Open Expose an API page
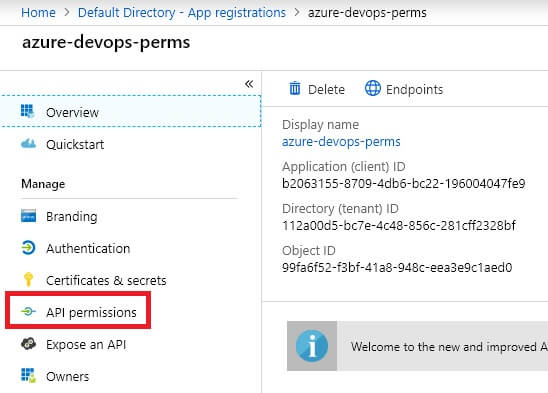The image size is (548, 393). [x=86, y=344]
